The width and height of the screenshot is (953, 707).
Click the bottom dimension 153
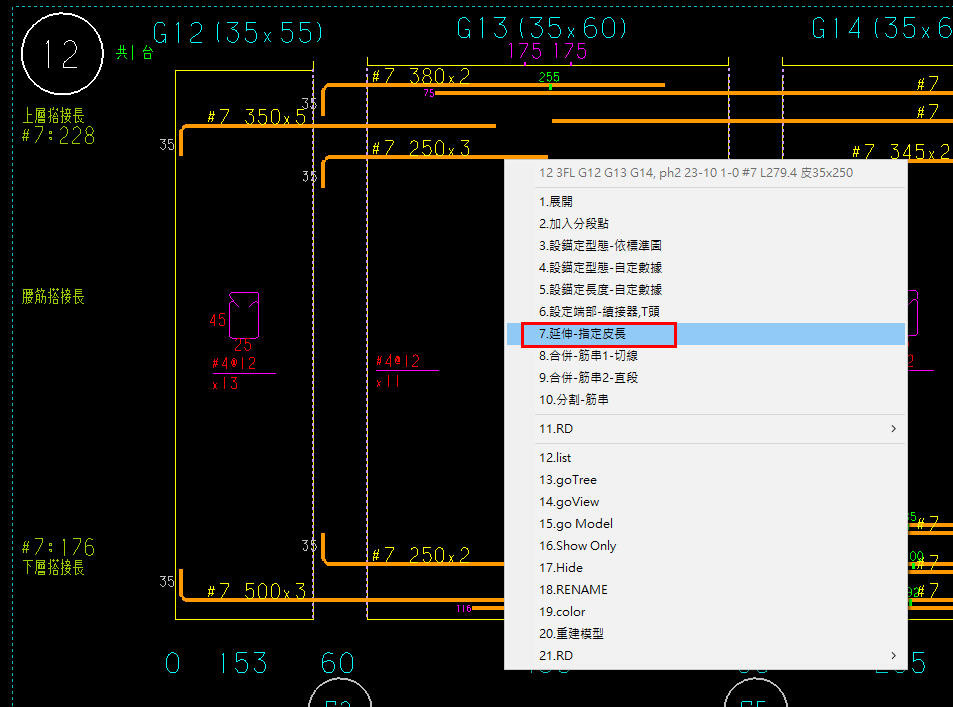(x=243, y=663)
